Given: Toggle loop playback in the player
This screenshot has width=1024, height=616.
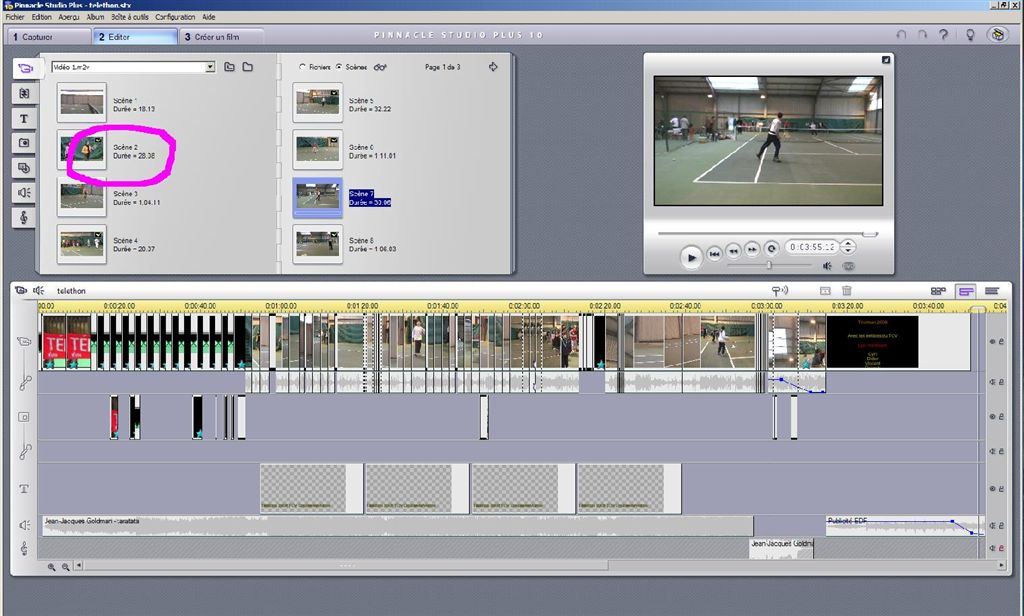Looking at the screenshot, I should coord(771,248).
